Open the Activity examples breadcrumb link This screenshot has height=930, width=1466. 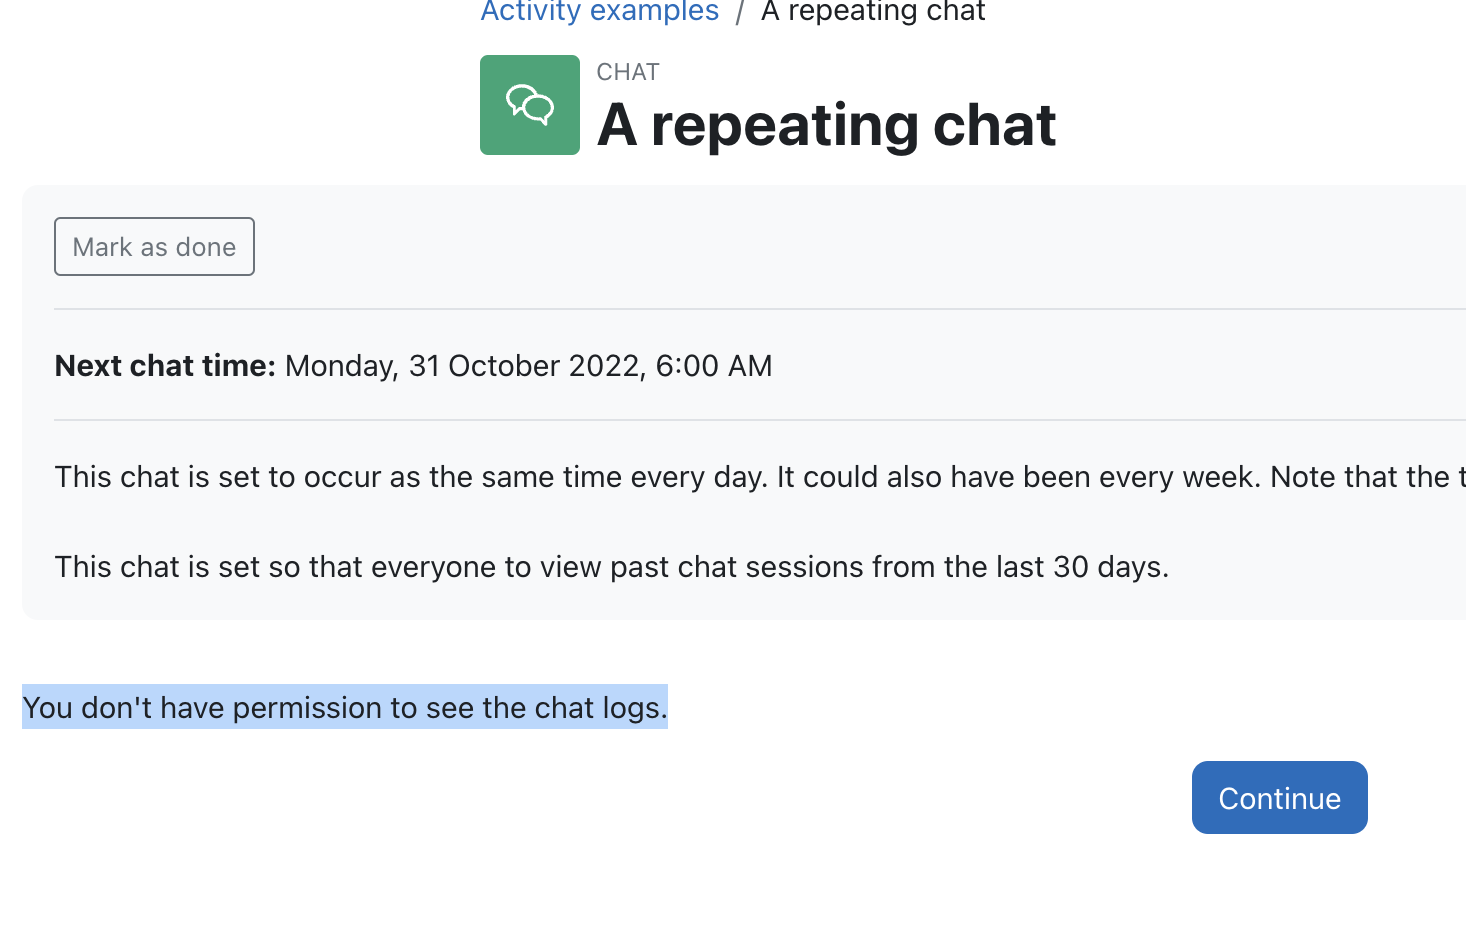599,12
